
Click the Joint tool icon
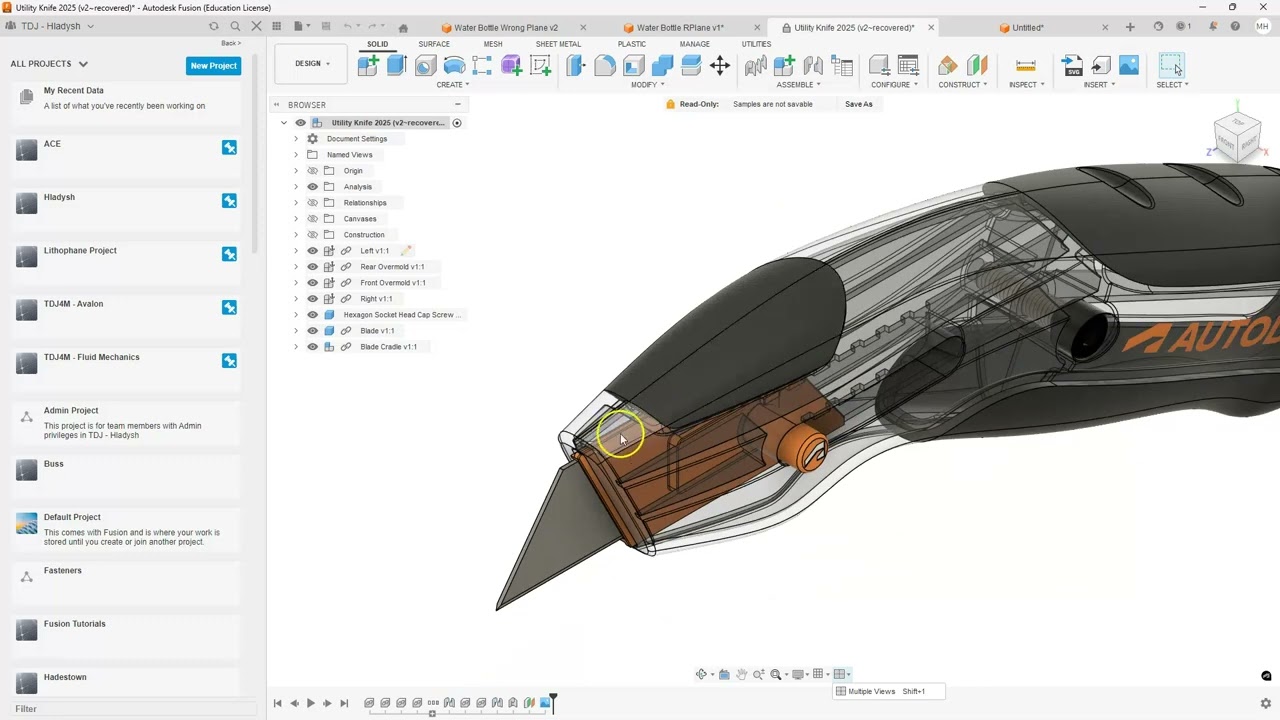[x=813, y=66]
